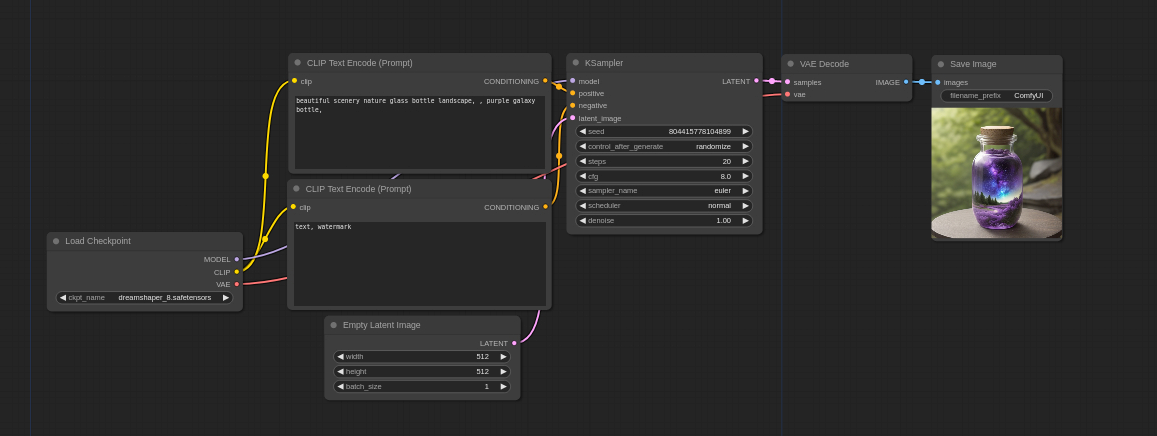
Task: Click the generated galaxy bottle image preview
Action: (x=996, y=173)
